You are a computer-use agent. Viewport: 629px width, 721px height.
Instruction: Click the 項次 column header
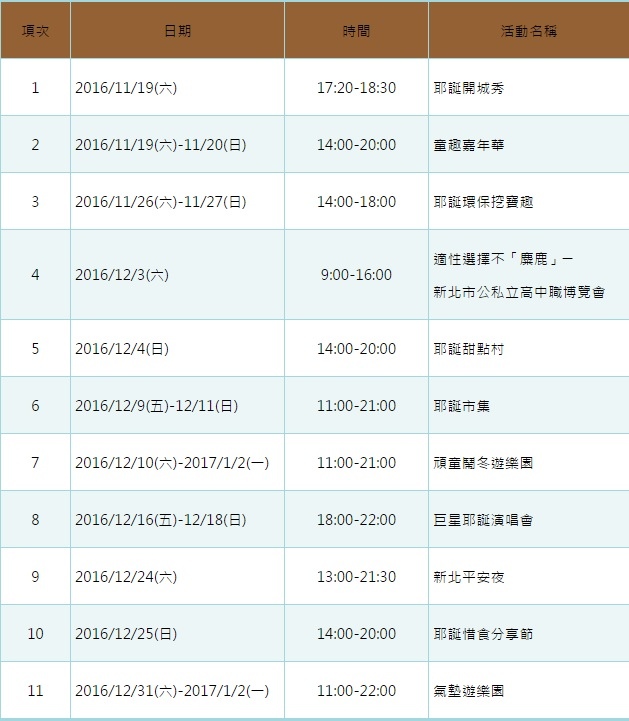pos(35,31)
